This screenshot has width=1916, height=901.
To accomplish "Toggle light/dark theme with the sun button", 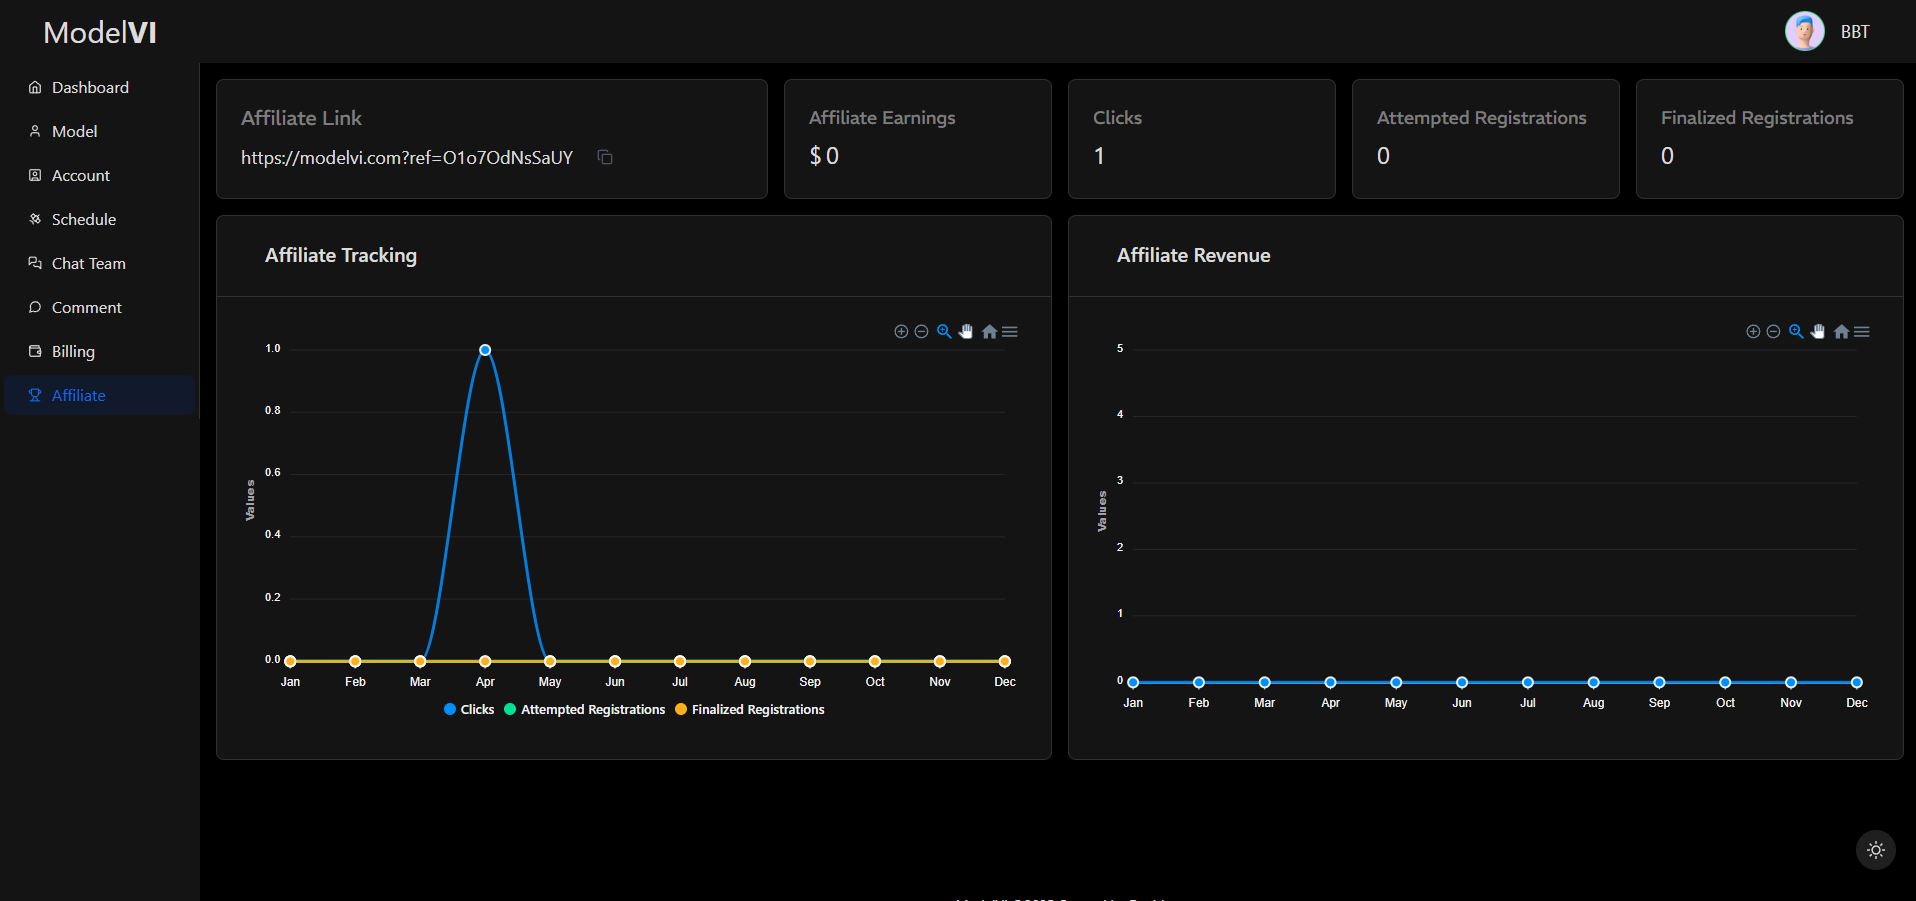I will (1875, 850).
